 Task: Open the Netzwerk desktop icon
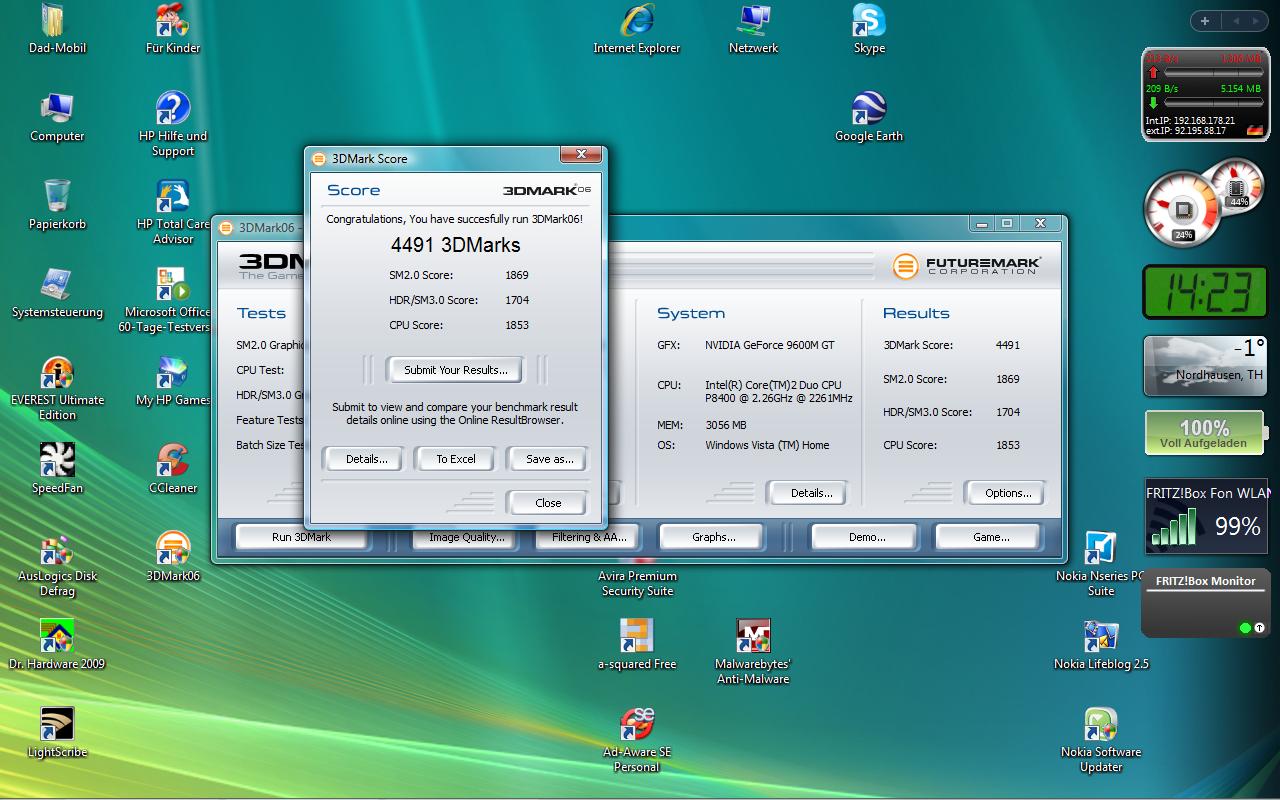coord(753,30)
